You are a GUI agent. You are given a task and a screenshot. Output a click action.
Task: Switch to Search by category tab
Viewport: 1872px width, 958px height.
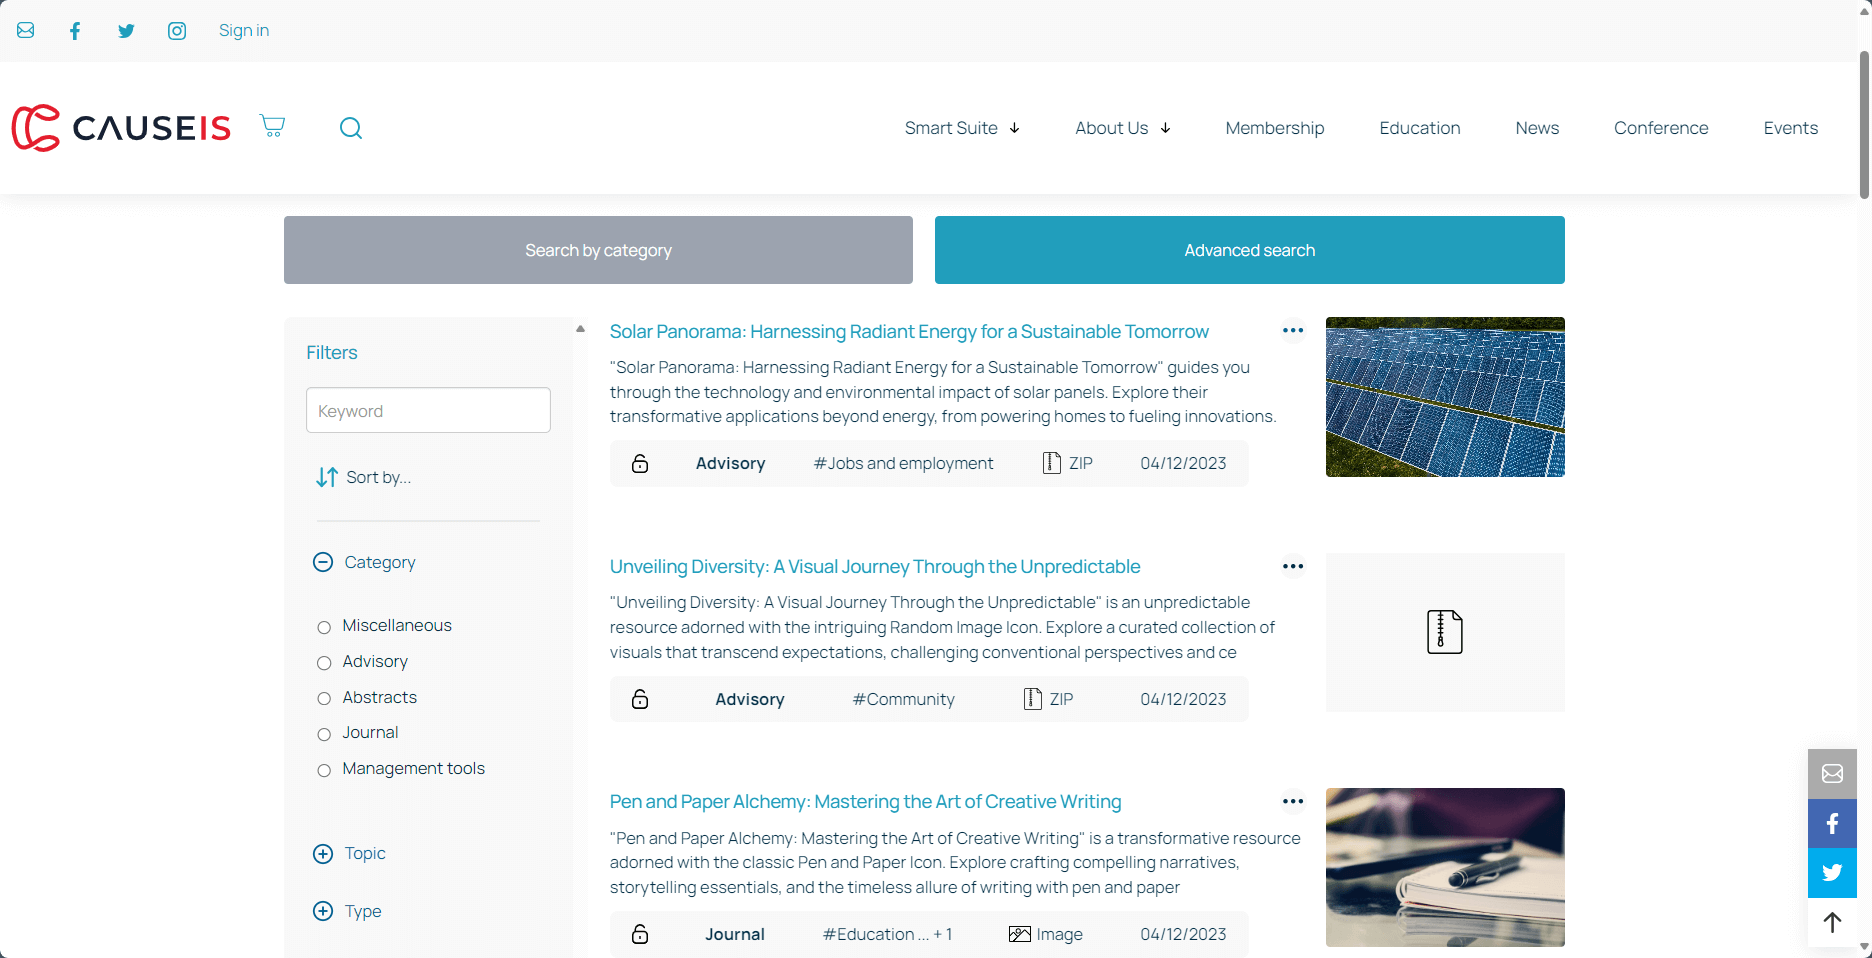tap(598, 250)
